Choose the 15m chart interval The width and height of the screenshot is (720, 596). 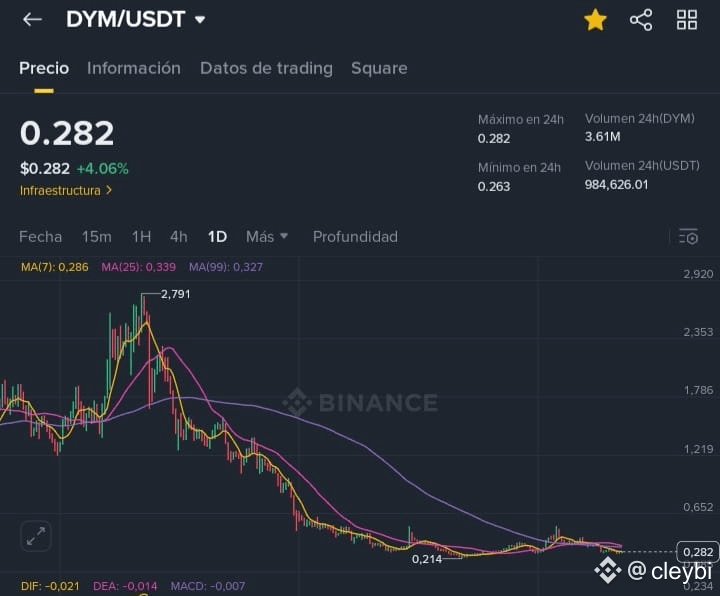(97, 237)
